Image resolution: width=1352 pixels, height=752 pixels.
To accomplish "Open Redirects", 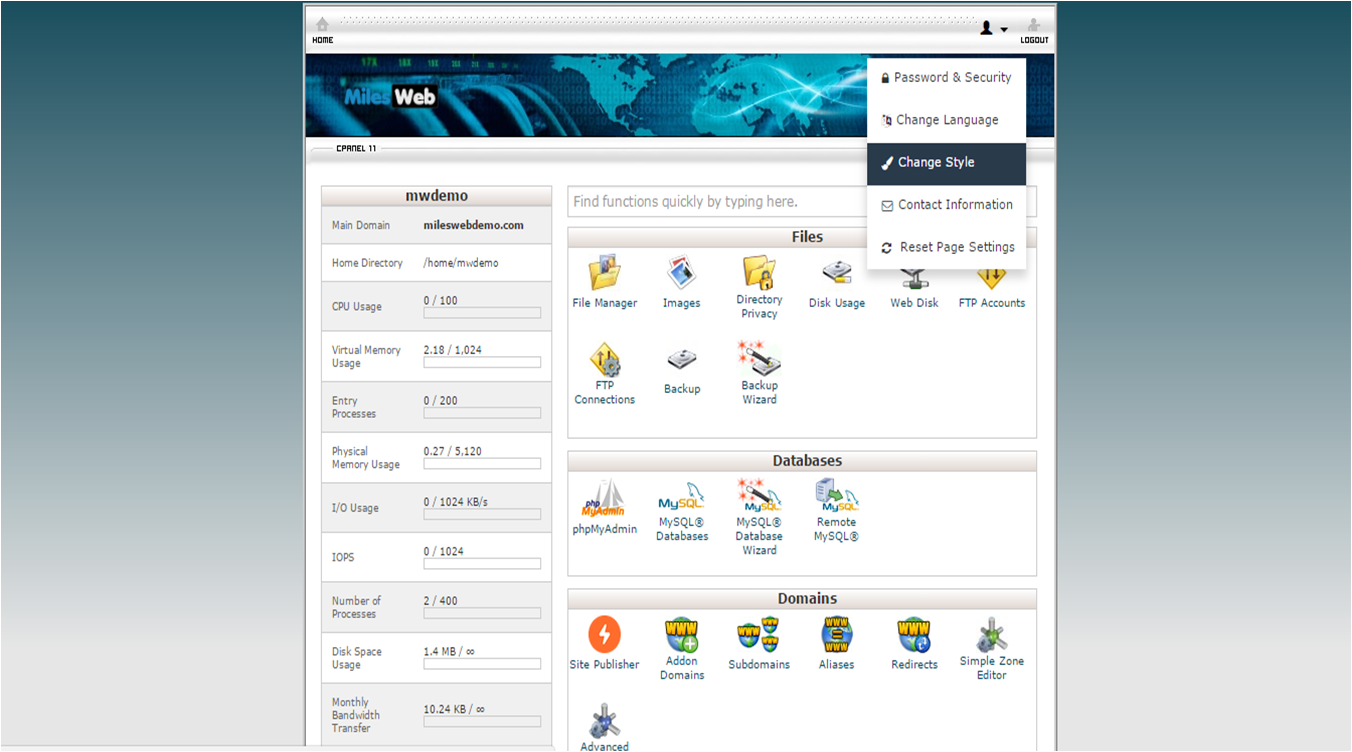I will coord(914,634).
